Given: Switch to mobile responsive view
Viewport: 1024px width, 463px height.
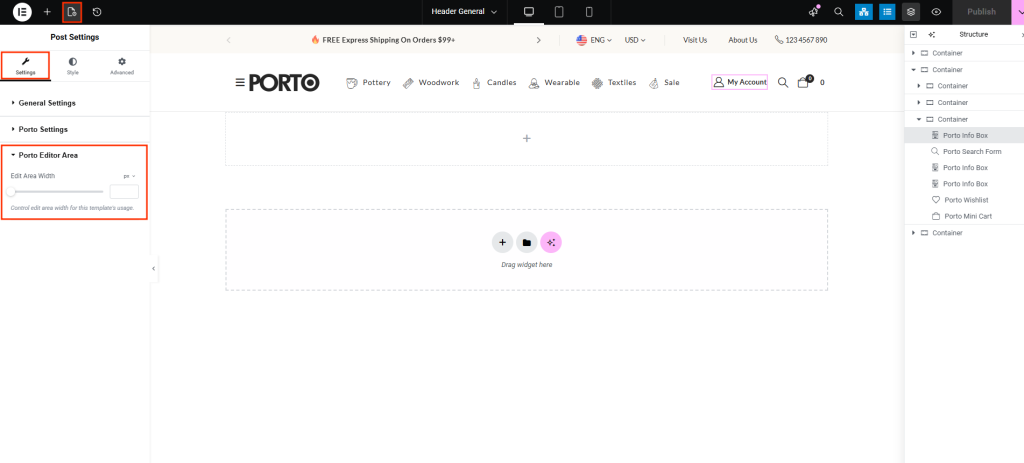Looking at the screenshot, I should 589,12.
